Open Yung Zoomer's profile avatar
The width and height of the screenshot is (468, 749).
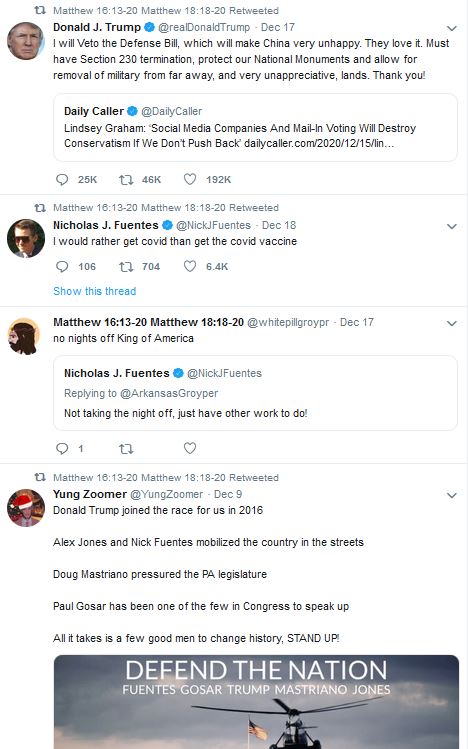26,508
